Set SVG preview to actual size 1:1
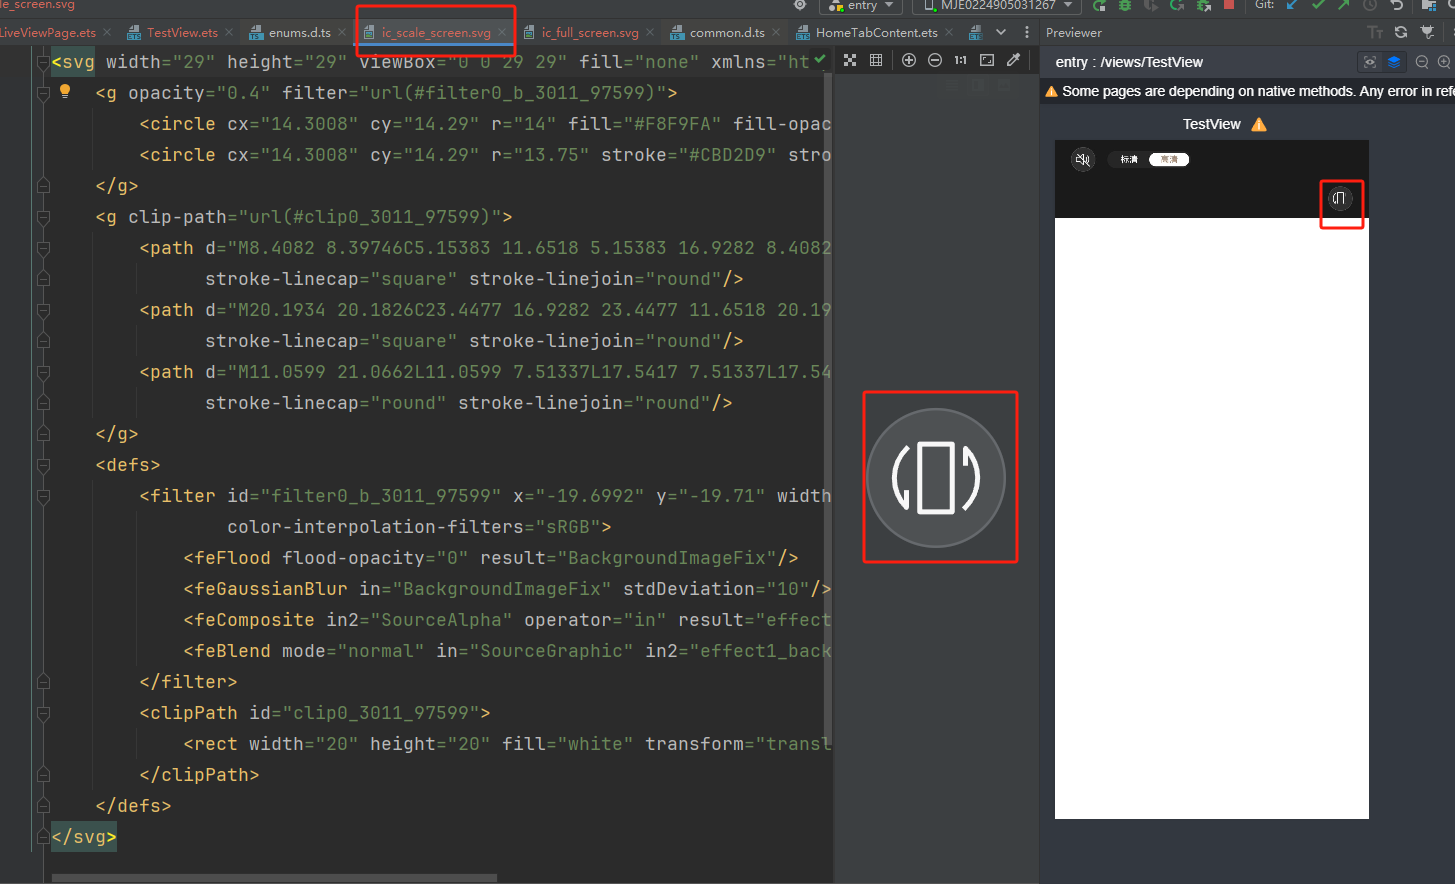The width and height of the screenshot is (1455, 884). 961,60
